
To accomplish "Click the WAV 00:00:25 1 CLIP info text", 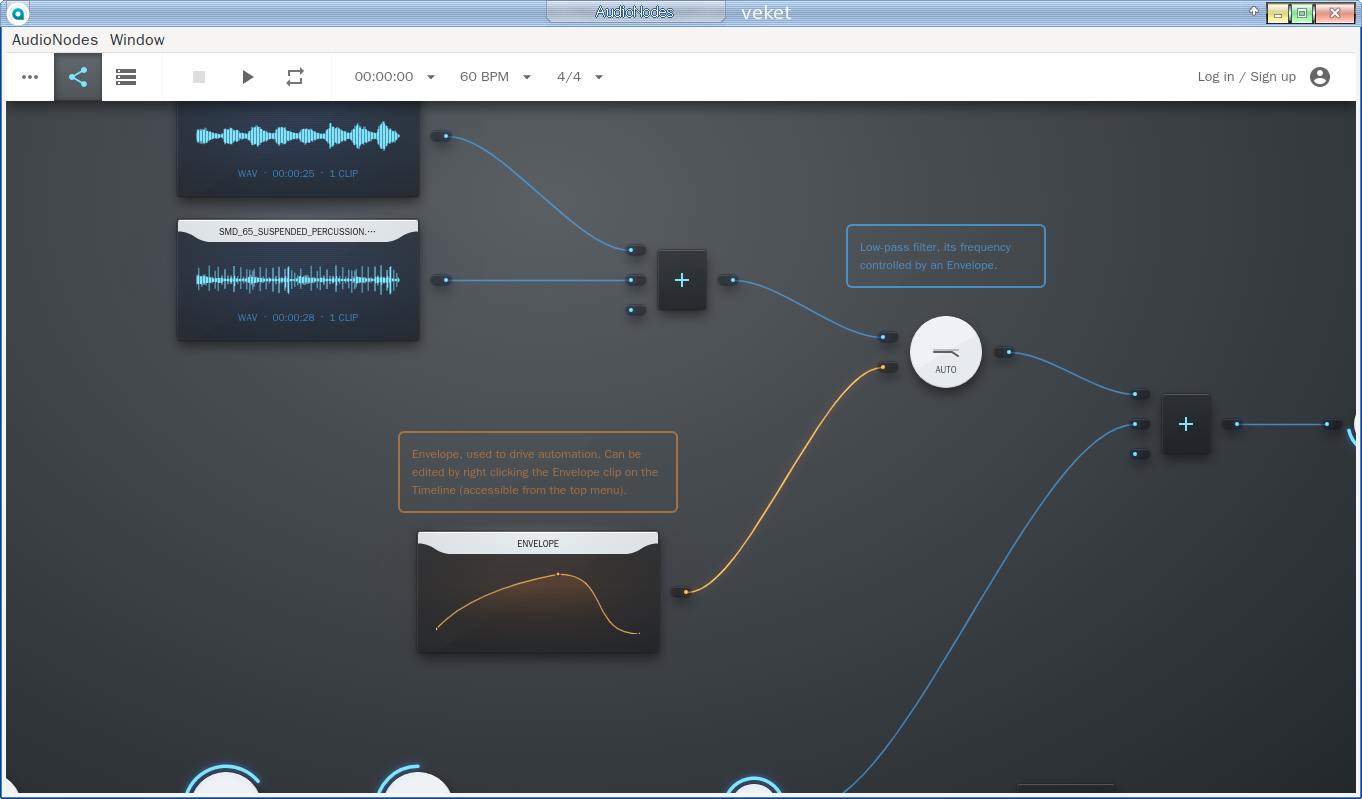I will tap(298, 174).
